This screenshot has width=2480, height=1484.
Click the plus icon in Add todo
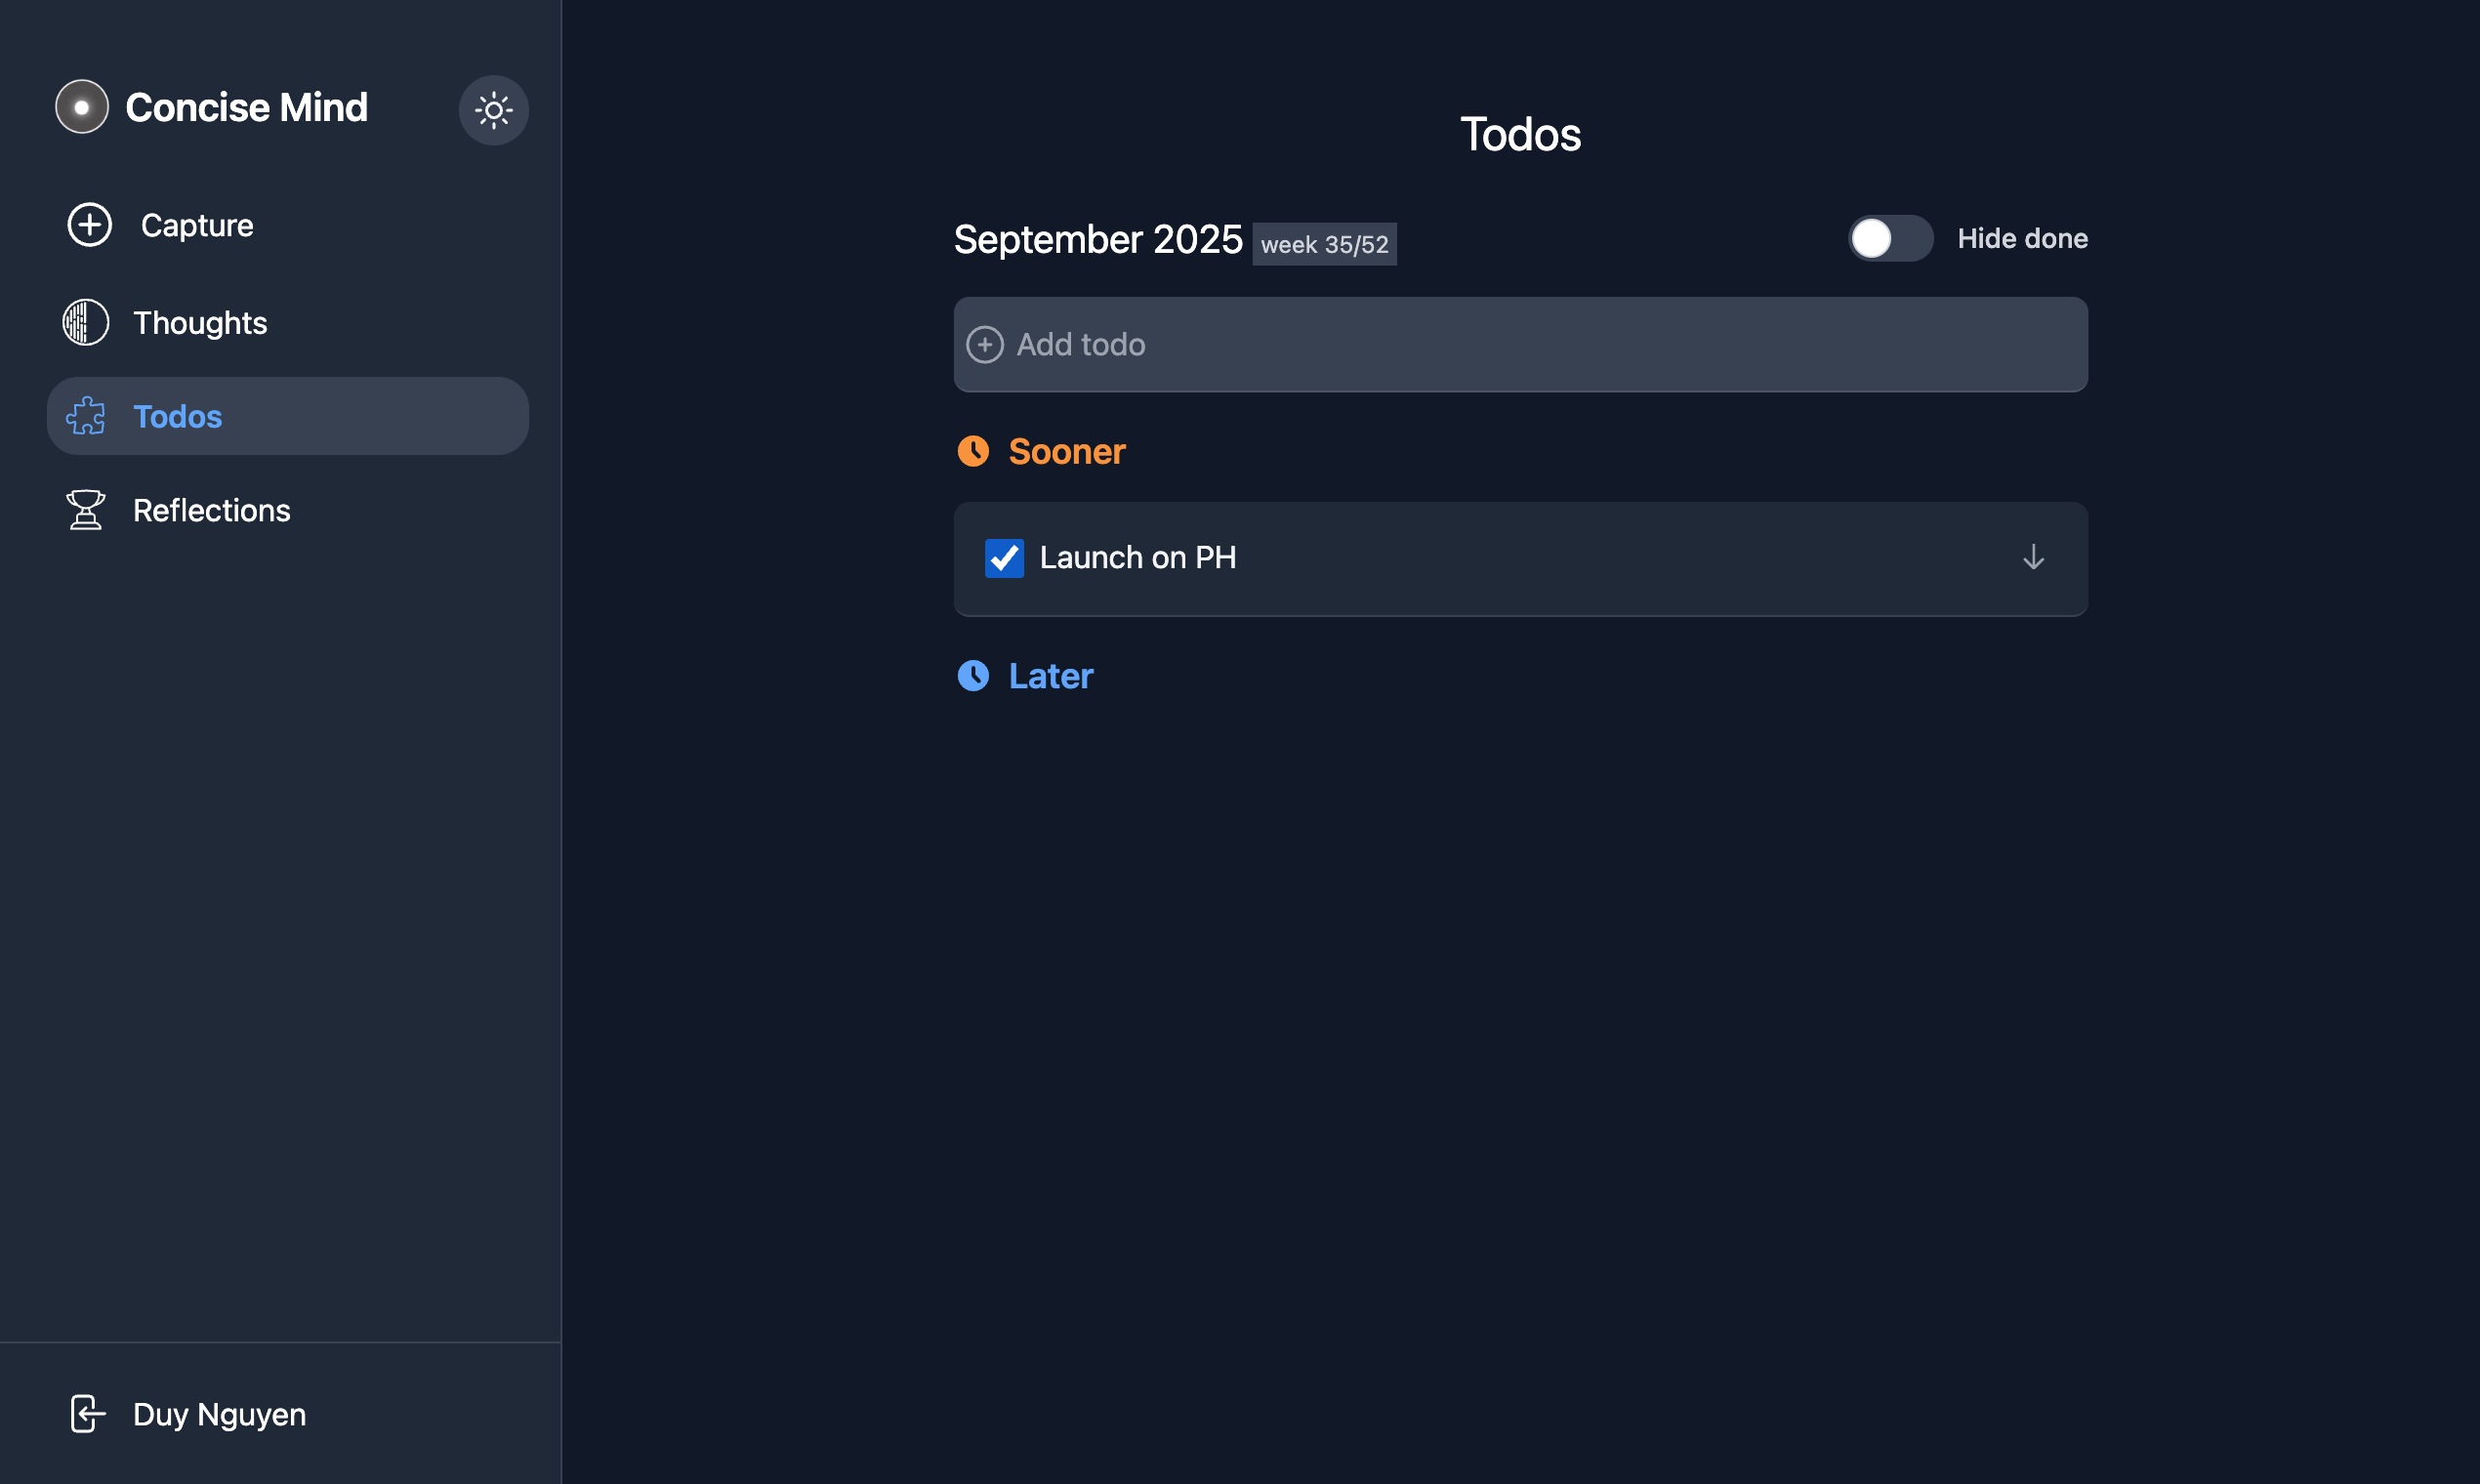985,345
